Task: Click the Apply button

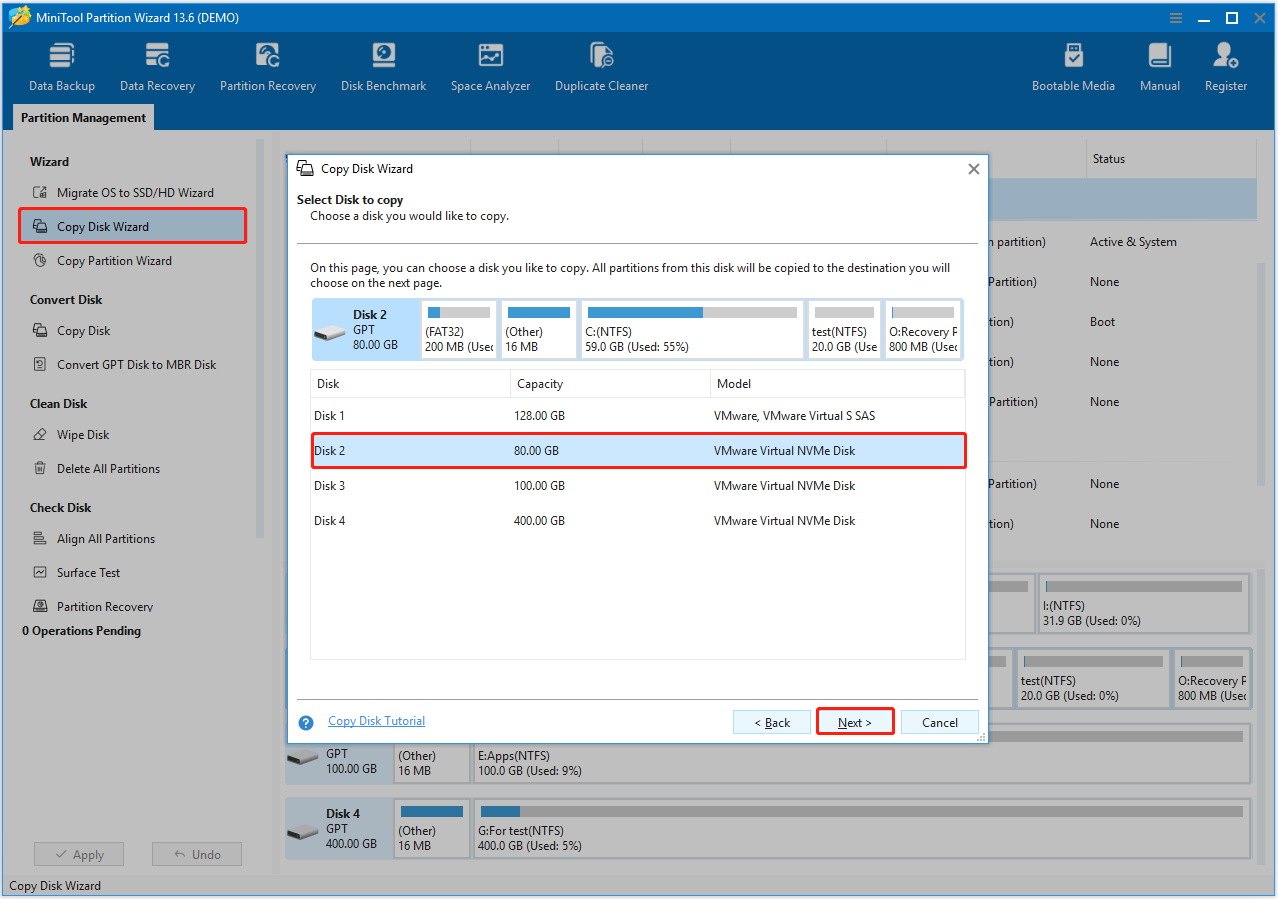Action: coord(79,855)
